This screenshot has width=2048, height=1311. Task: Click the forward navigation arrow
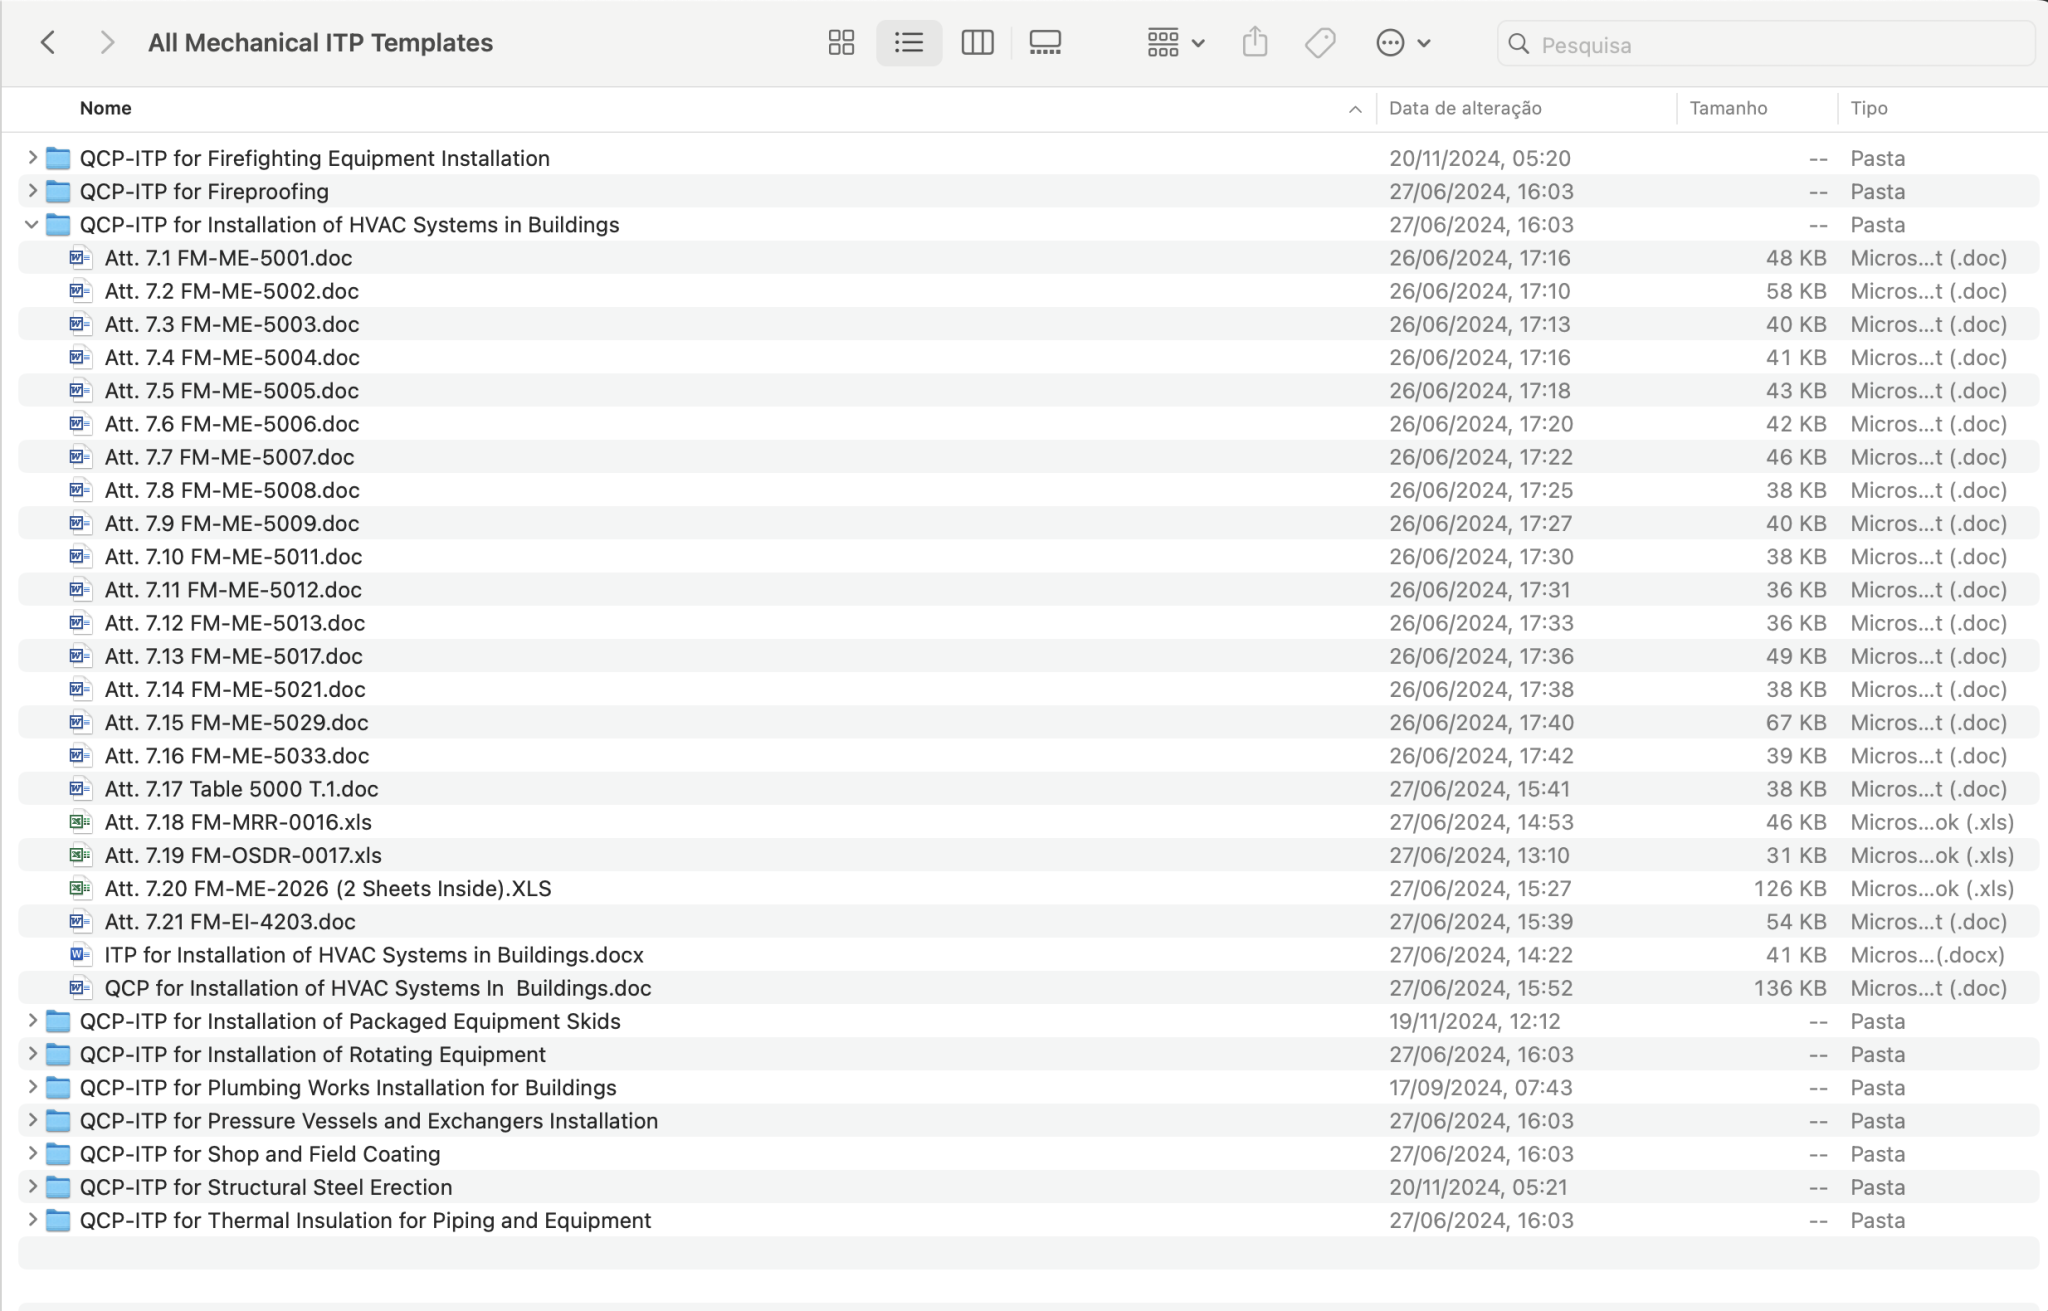coord(107,42)
